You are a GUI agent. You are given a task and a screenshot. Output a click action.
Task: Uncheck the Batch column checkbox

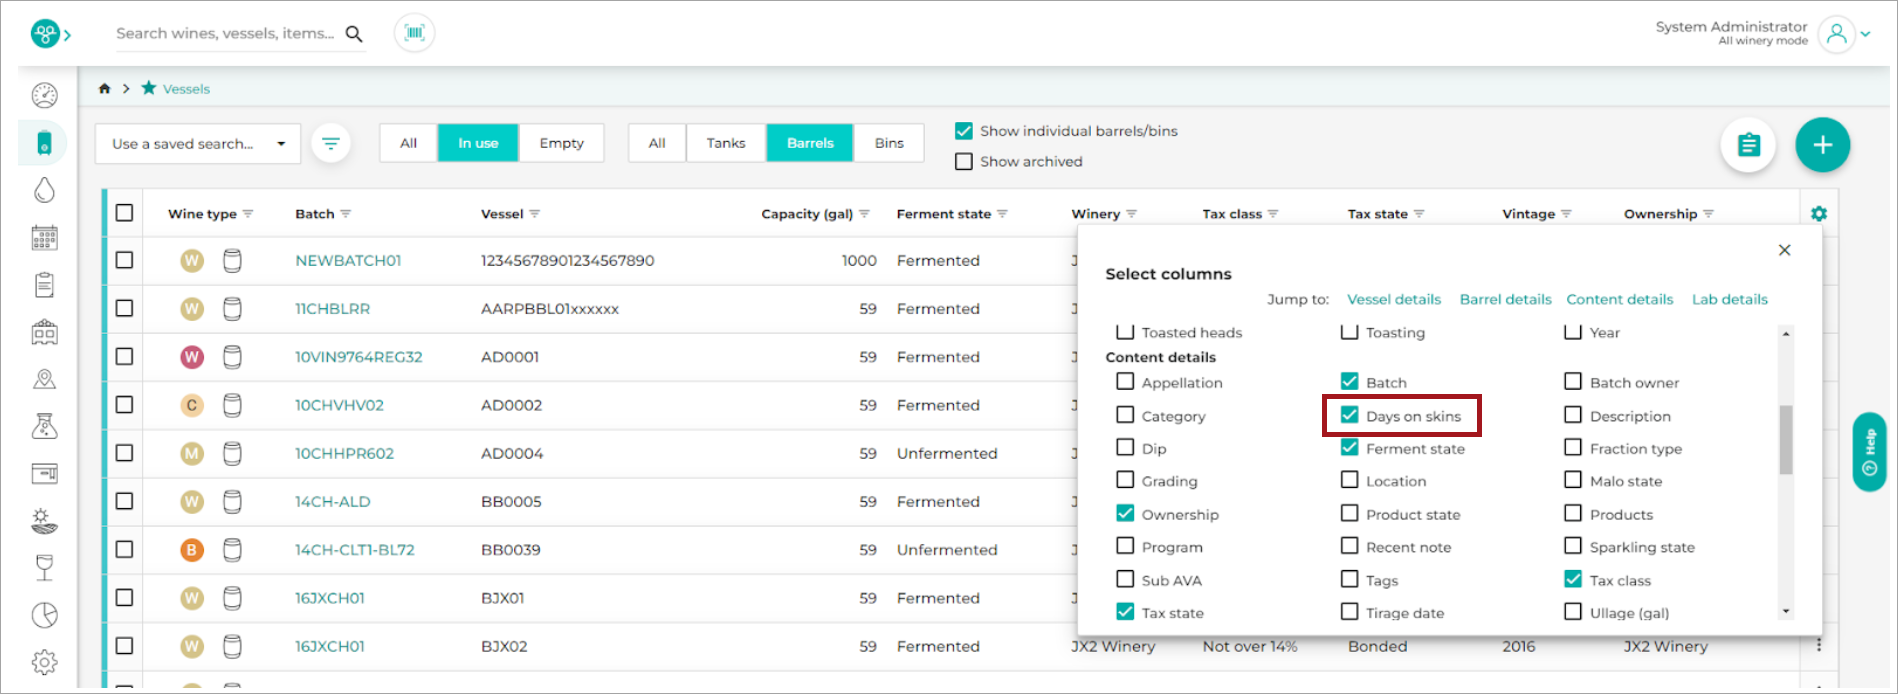[1350, 381]
